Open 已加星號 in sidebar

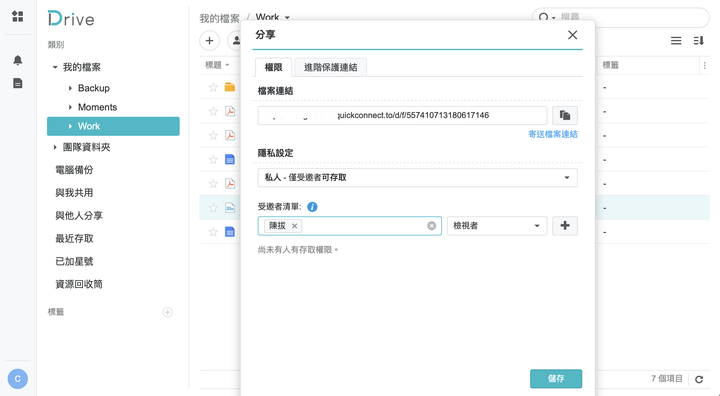pos(74,261)
